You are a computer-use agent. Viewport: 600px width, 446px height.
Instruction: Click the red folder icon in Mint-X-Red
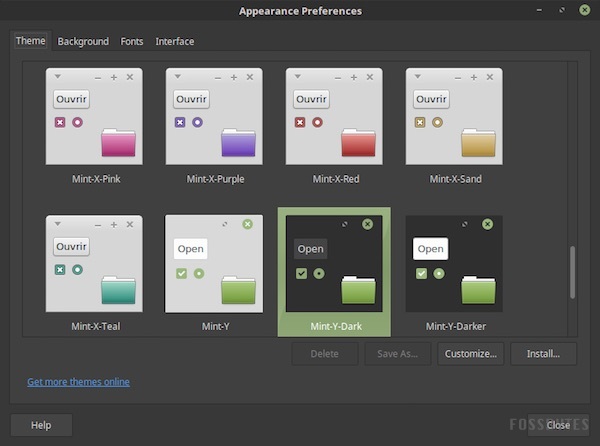click(x=358, y=143)
